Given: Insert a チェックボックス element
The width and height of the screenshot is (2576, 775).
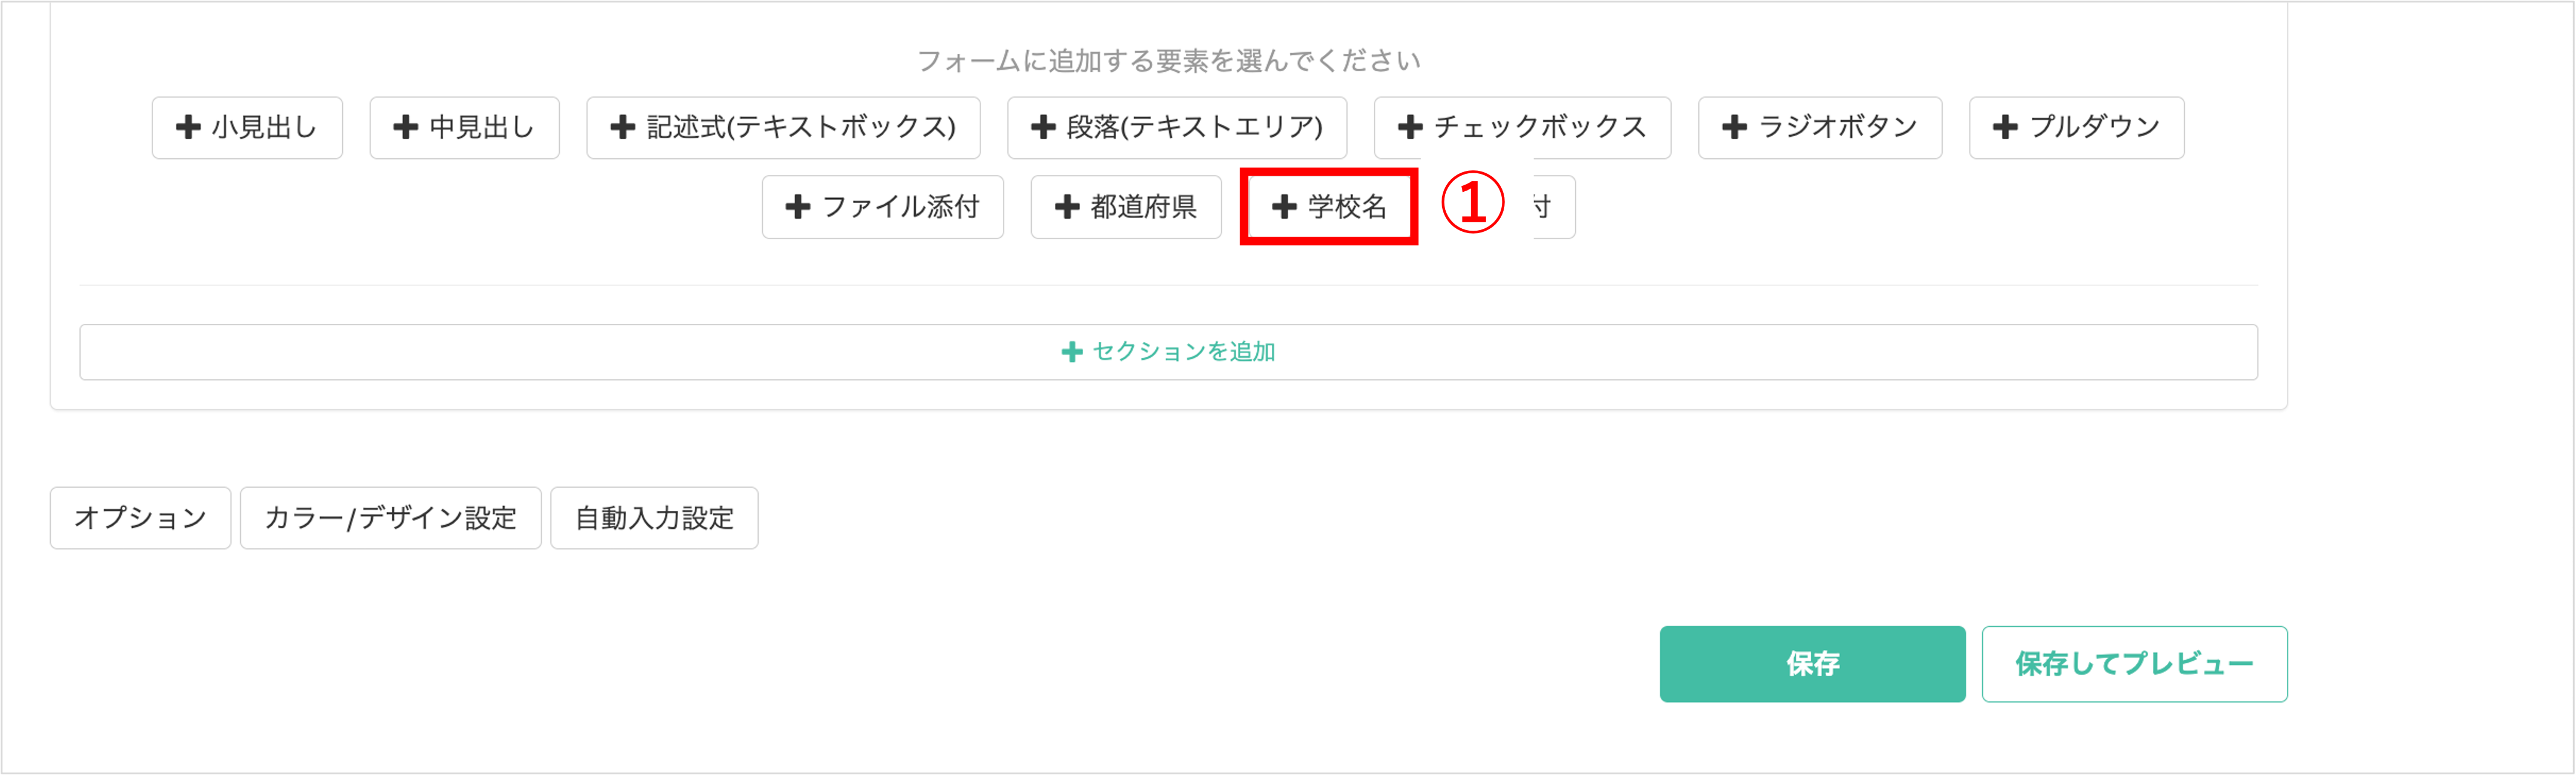Looking at the screenshot, I should pyautogui.click(x=1522, y=127).
